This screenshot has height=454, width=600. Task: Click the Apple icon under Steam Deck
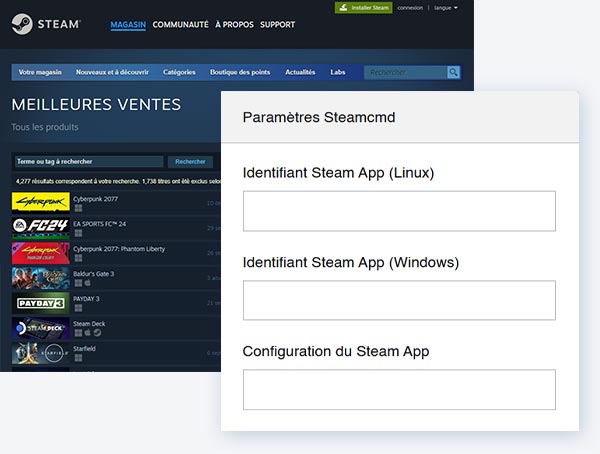coord(88,333)
